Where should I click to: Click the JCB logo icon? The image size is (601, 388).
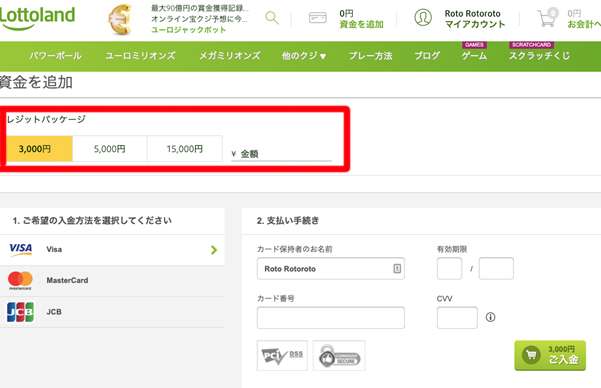click(x=20, y=312)
